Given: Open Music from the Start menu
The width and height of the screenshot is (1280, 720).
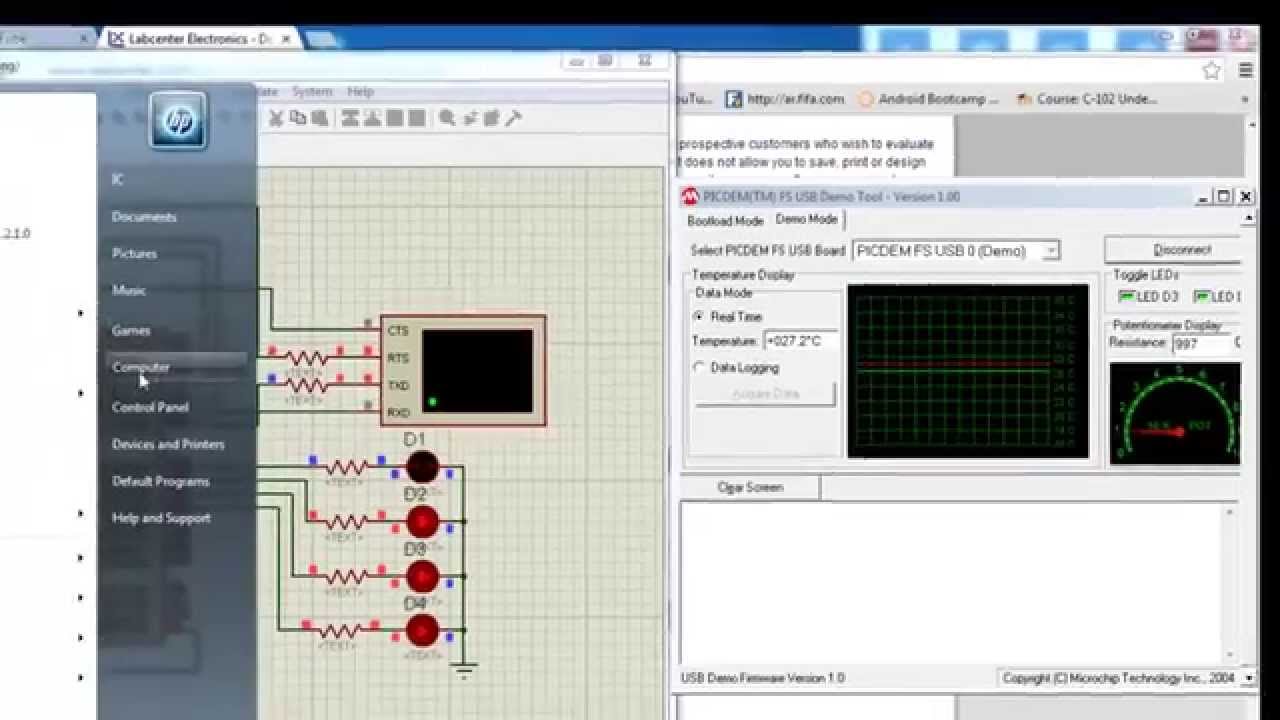Looking at the screenshot, I should pyautogui.click(x=129, y=291).
